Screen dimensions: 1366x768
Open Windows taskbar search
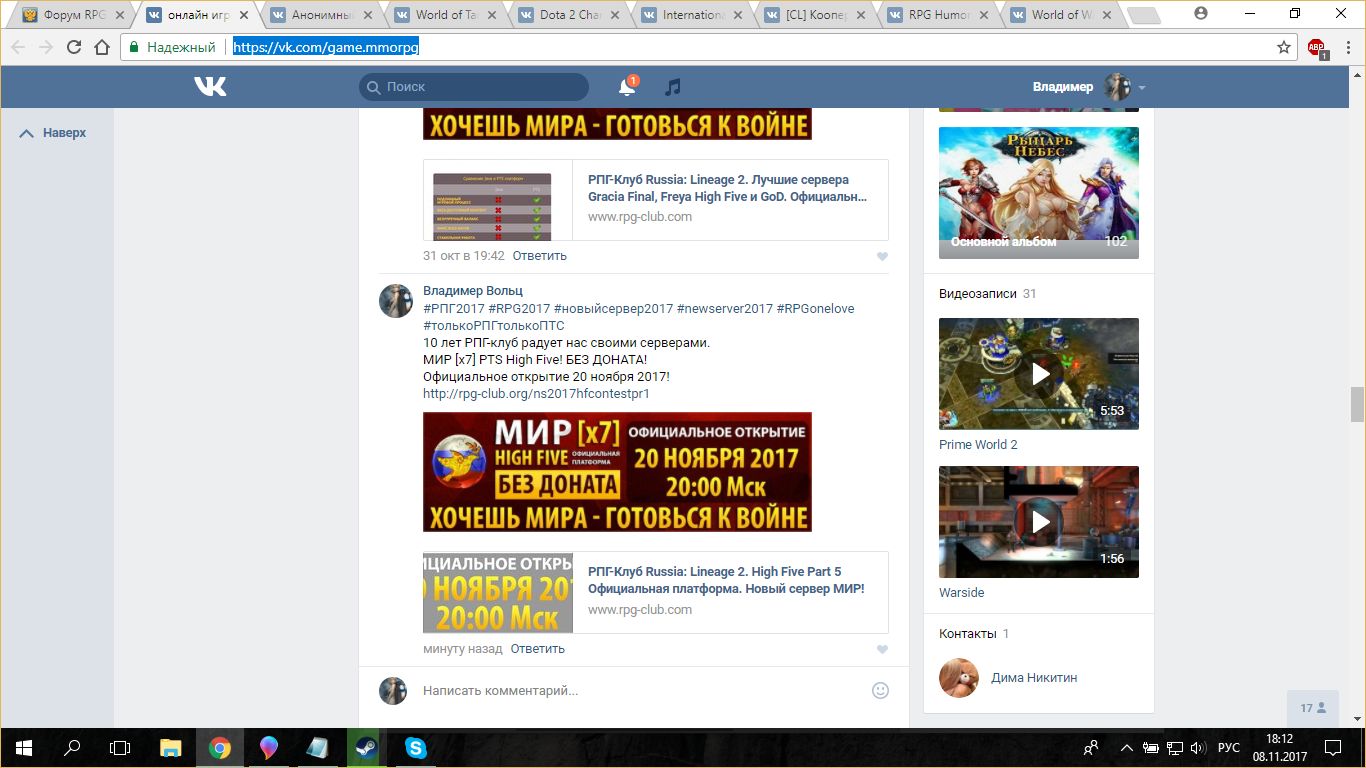[72, 747]
